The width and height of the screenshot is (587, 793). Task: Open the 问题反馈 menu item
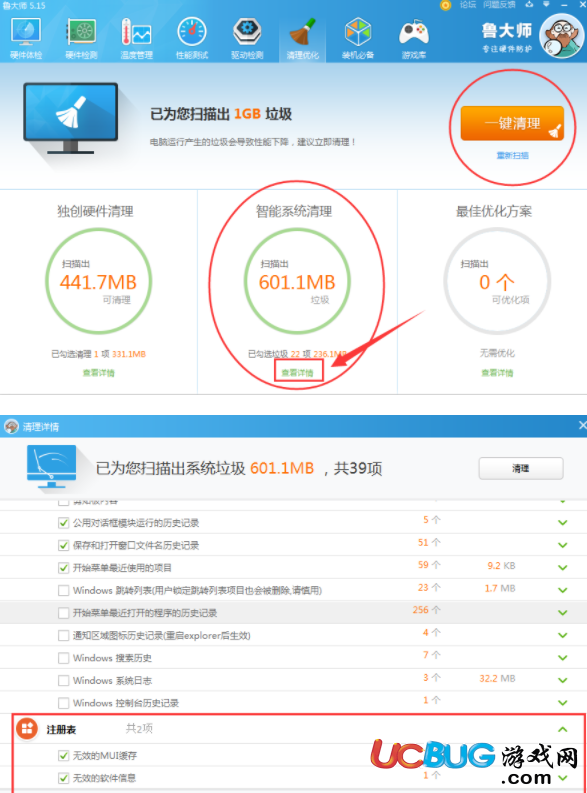coord(499,5)
